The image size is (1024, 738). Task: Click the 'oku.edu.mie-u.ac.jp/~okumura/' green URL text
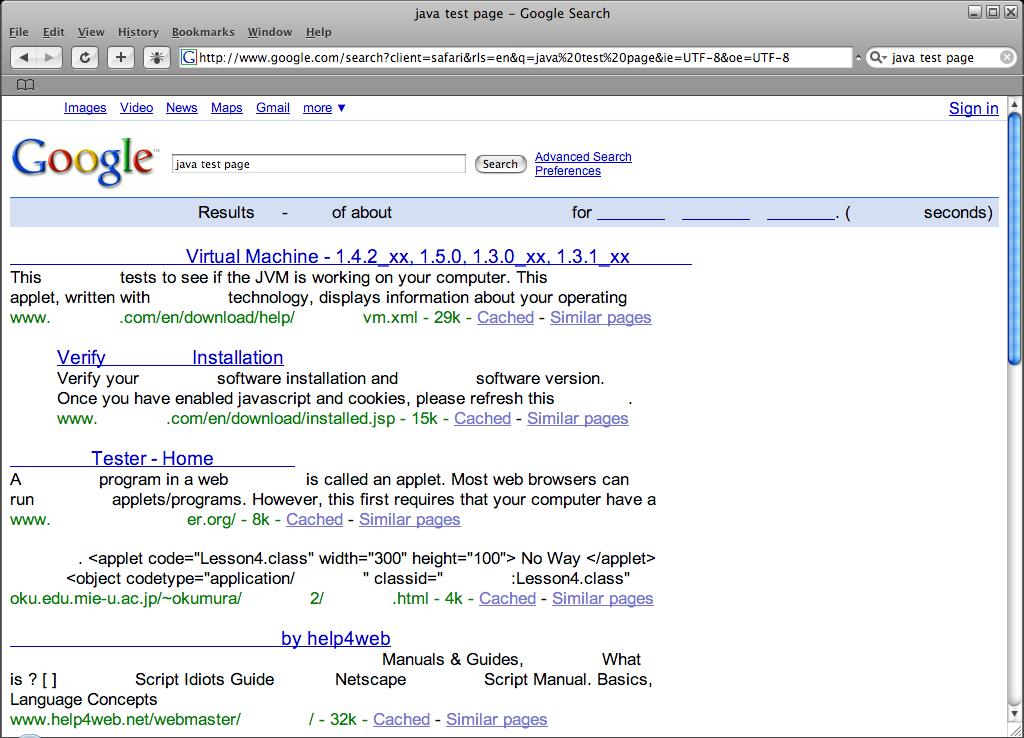[126, 598]
